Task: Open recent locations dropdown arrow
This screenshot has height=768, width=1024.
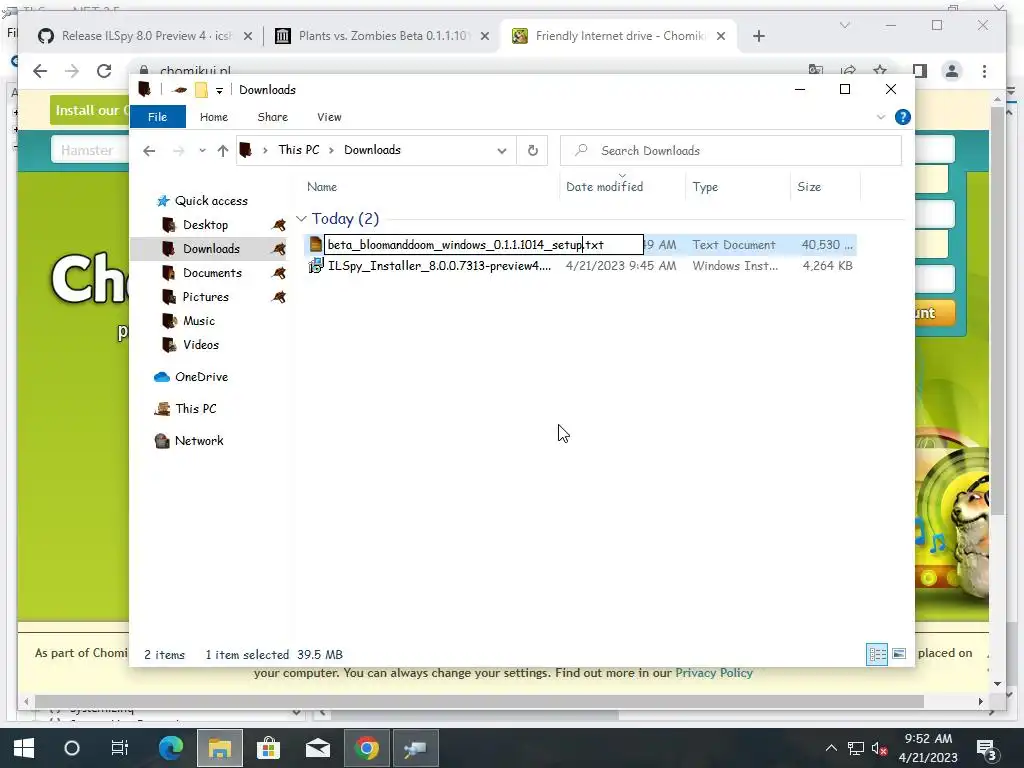Action: pos(202,151)
